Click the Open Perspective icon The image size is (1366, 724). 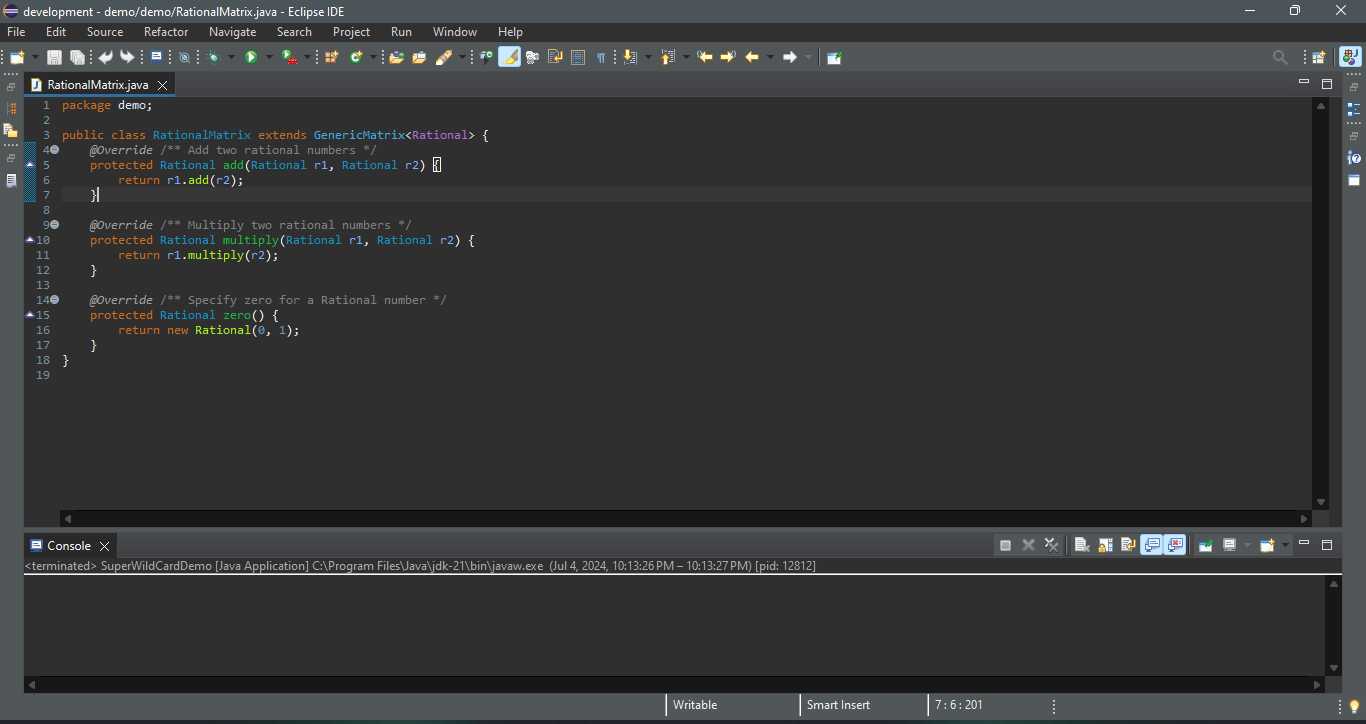coord(1319,58)
